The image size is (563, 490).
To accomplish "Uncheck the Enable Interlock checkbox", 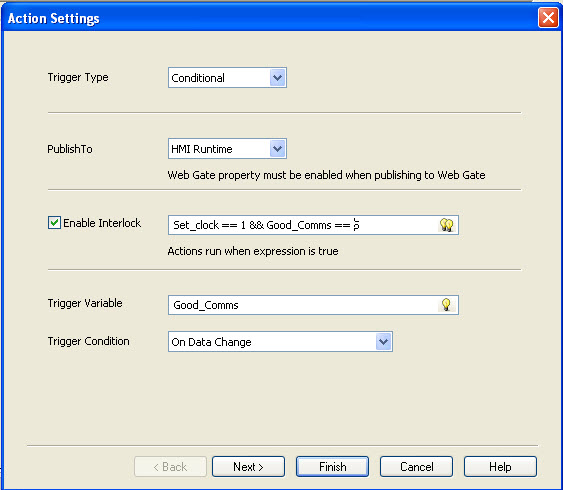I will (54, 223).
